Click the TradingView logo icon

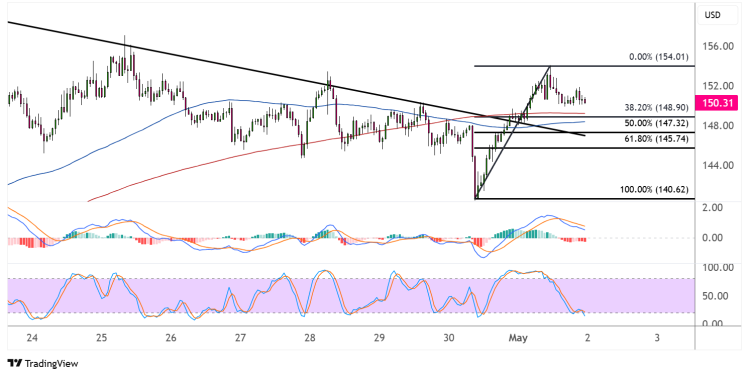click(15, 364)
